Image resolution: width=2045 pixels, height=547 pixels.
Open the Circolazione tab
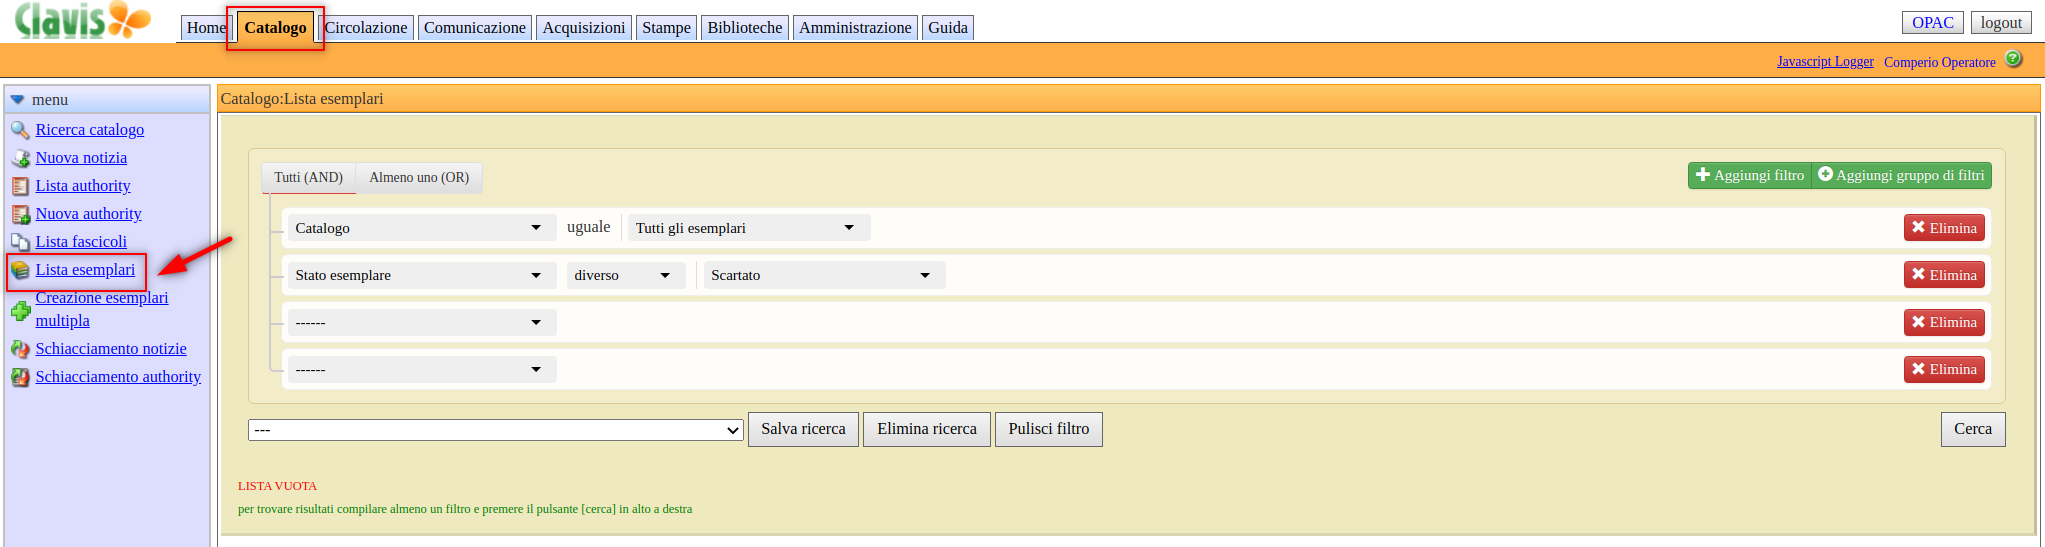(366, 28)
